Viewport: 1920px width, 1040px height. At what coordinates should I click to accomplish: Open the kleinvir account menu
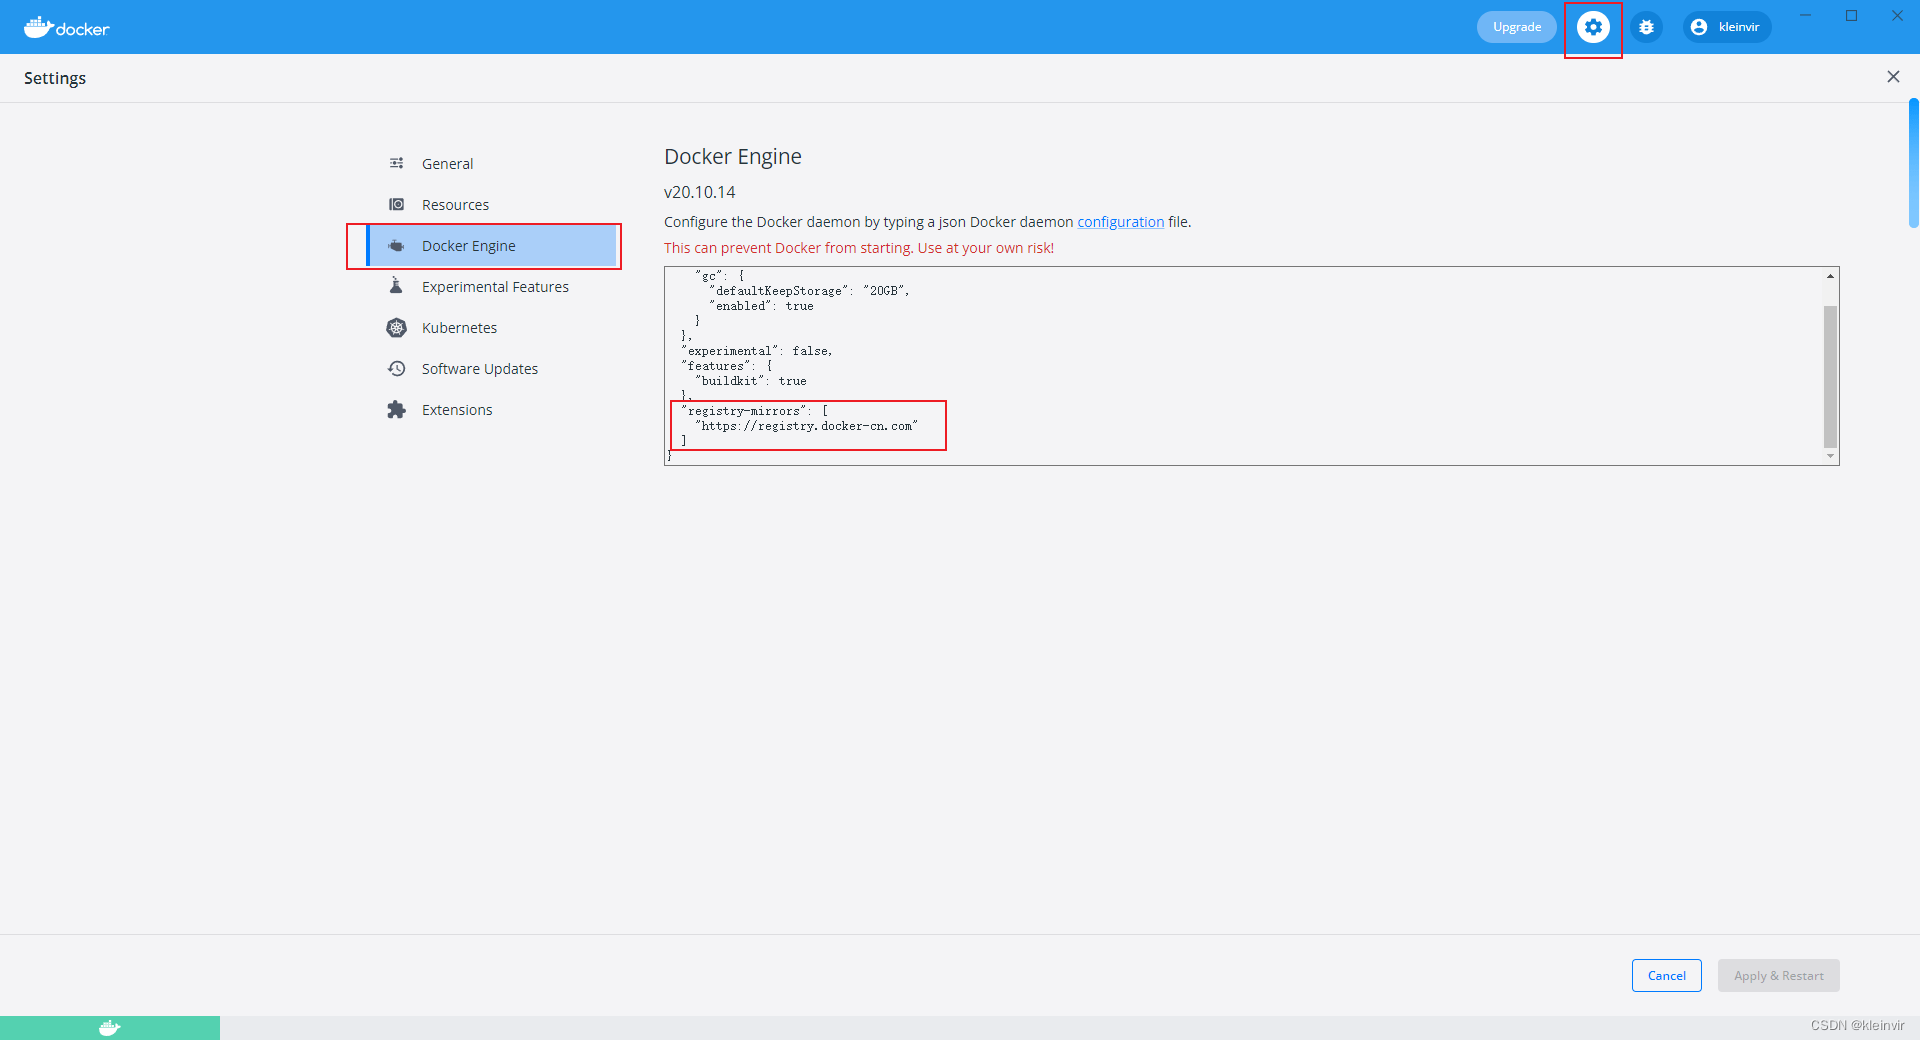tap(1727, 27)
